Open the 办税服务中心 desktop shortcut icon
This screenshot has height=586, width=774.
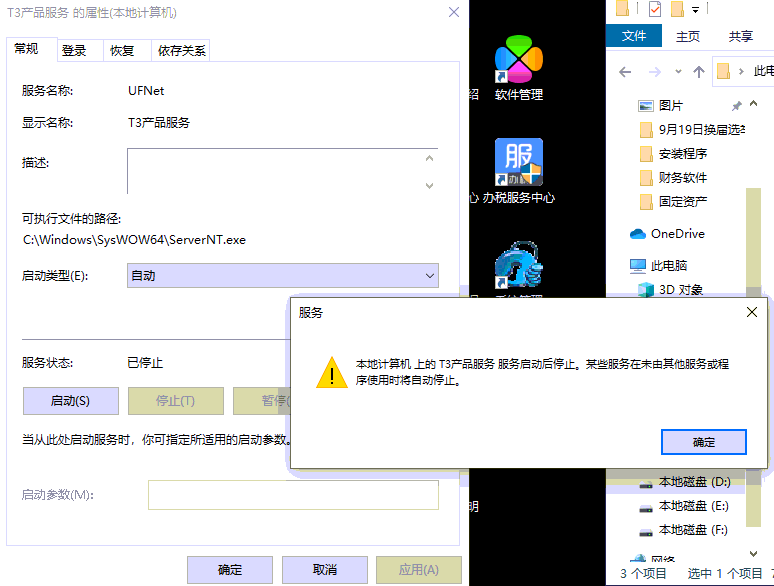518,162
